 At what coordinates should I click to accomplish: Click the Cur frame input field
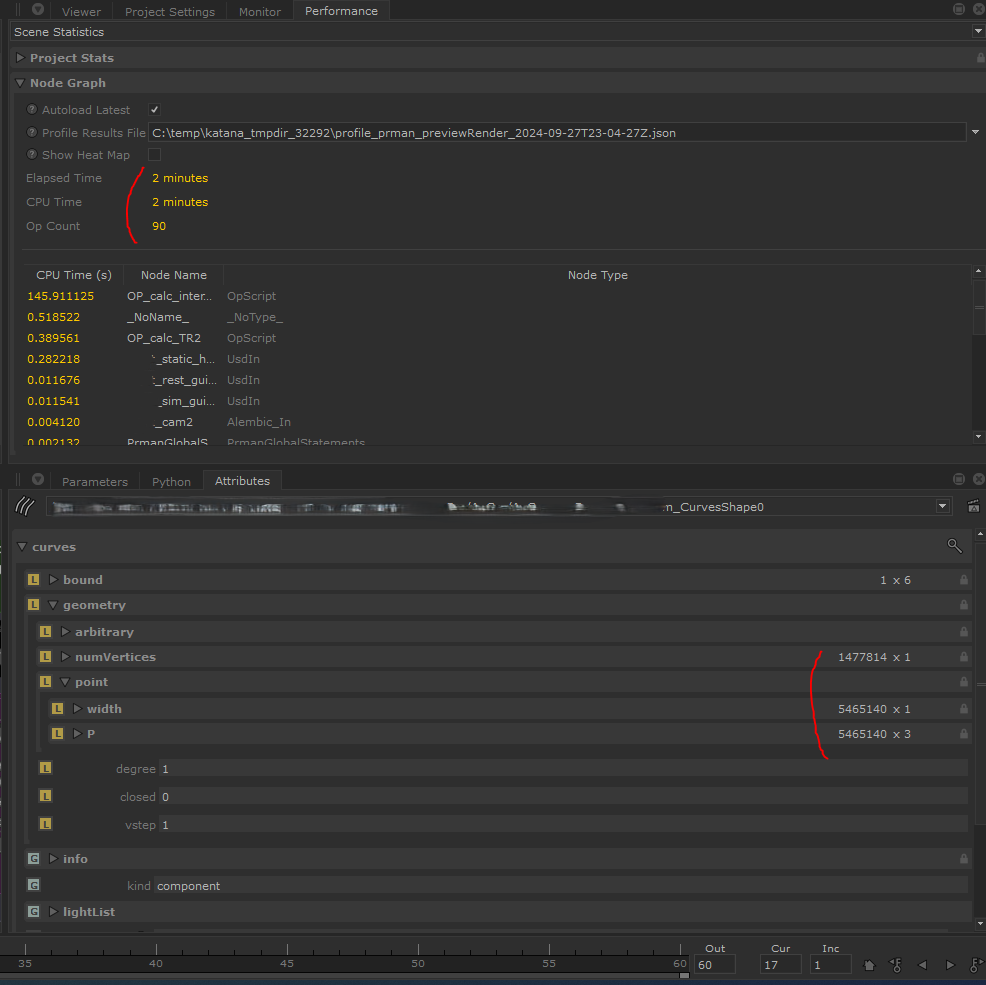[x=778, y=965]
